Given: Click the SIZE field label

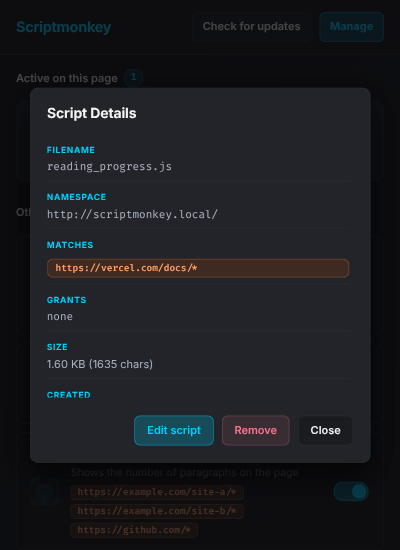Looking at the screenshot, I should (57, 347).
